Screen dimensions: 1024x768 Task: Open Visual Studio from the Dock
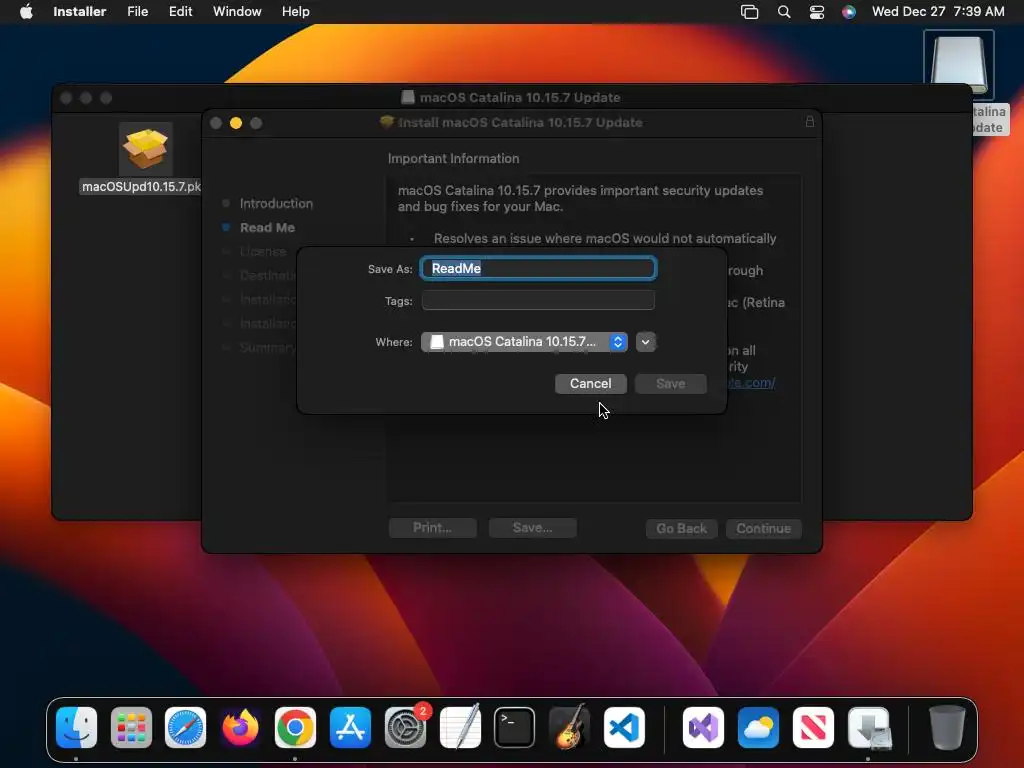pos(703,727)
